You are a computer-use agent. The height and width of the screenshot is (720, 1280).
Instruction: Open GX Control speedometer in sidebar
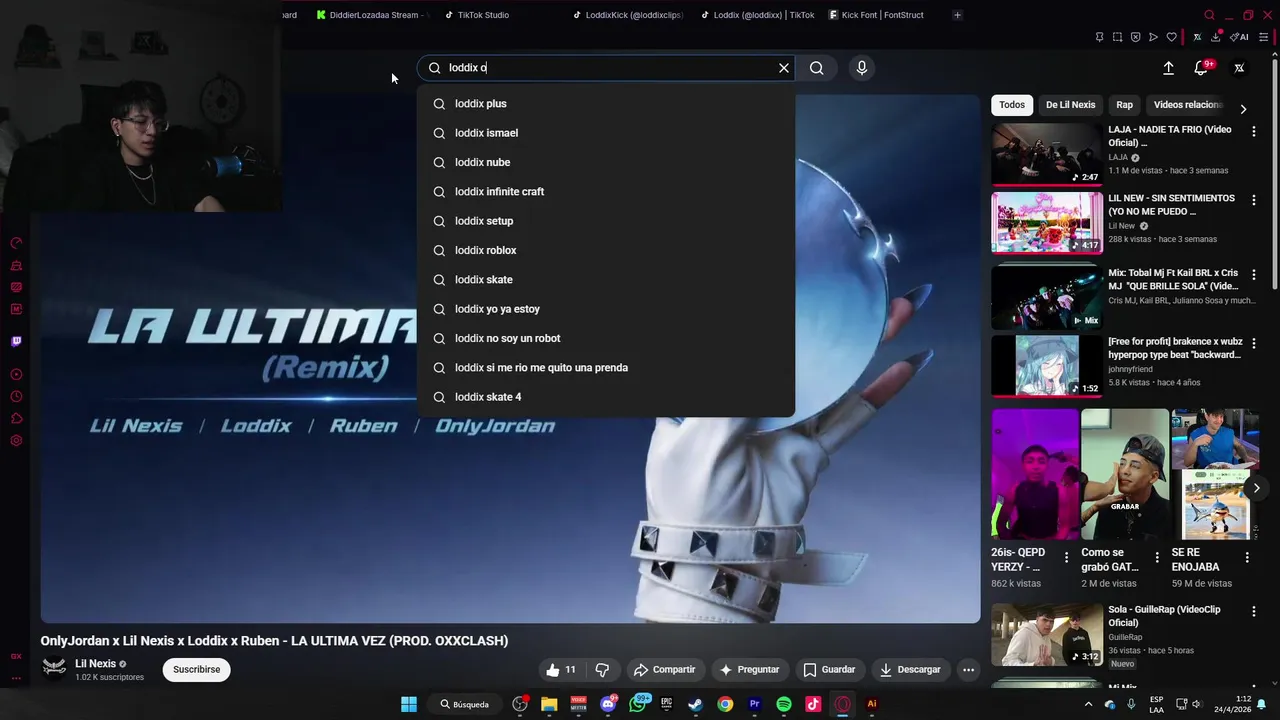tap(16, 243)
